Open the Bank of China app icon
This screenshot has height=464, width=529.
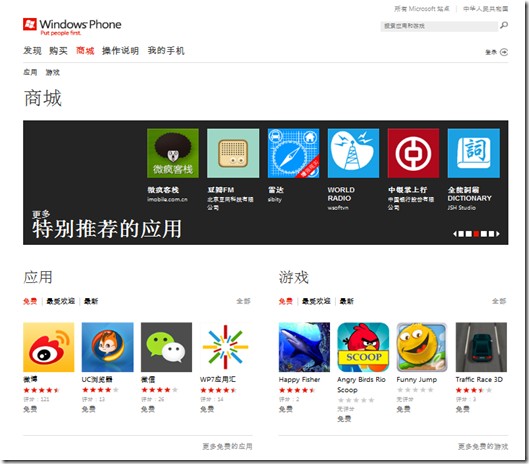(413, 153)
